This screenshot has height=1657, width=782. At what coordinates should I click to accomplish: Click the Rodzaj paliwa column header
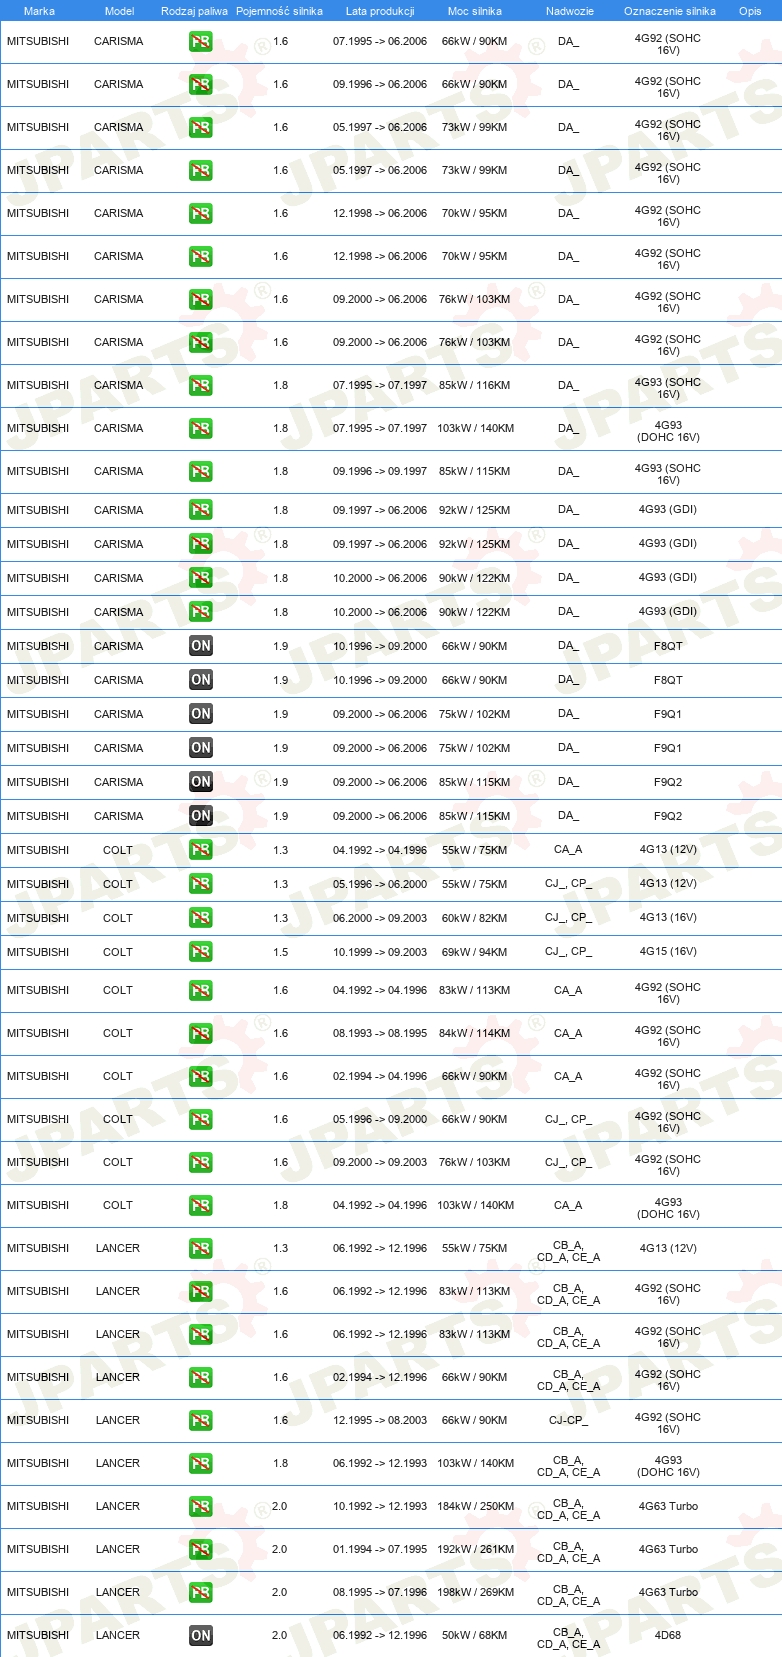tap(194, 11)
